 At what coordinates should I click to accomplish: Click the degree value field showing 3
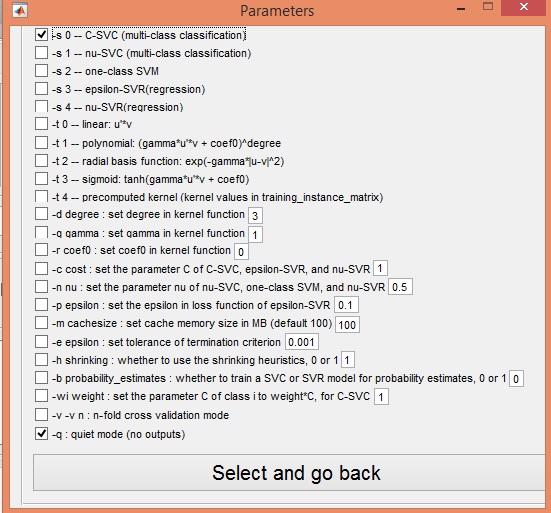(255, 215)
